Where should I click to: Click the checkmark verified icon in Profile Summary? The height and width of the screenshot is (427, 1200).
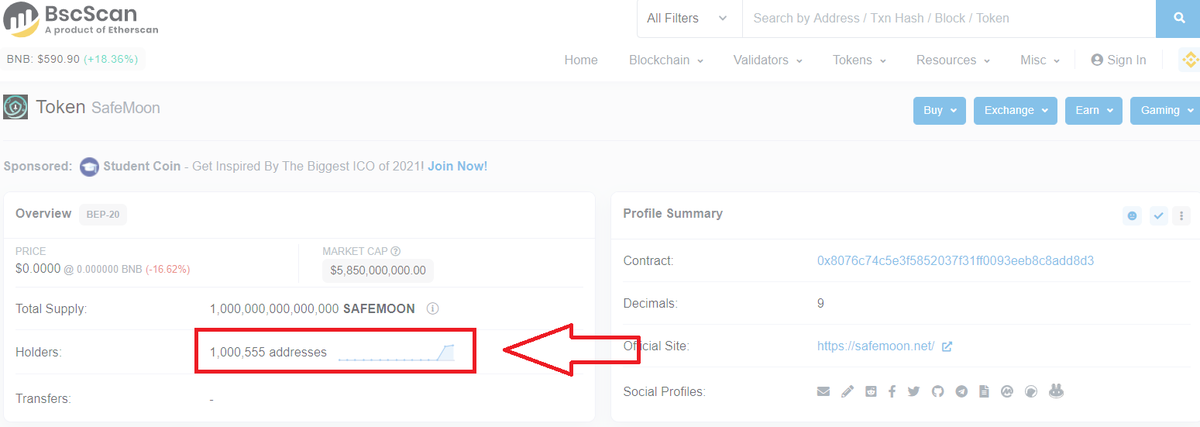click(1159, 215)
